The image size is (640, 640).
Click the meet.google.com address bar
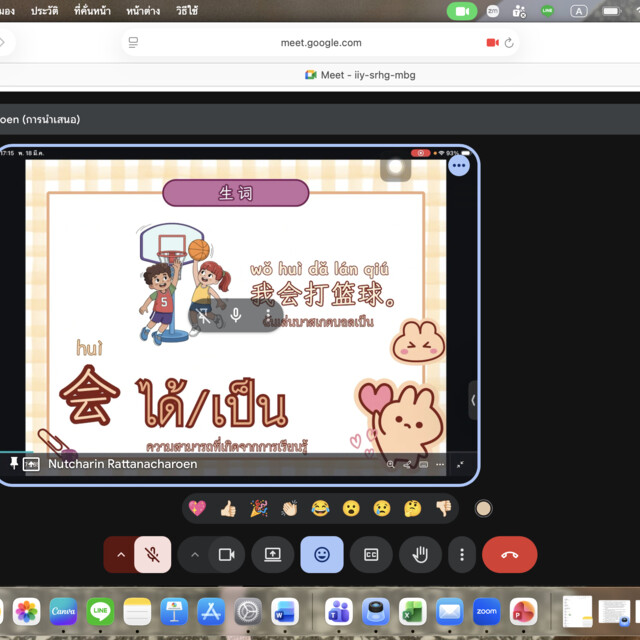pyautogui.click(x=321, y=43)
